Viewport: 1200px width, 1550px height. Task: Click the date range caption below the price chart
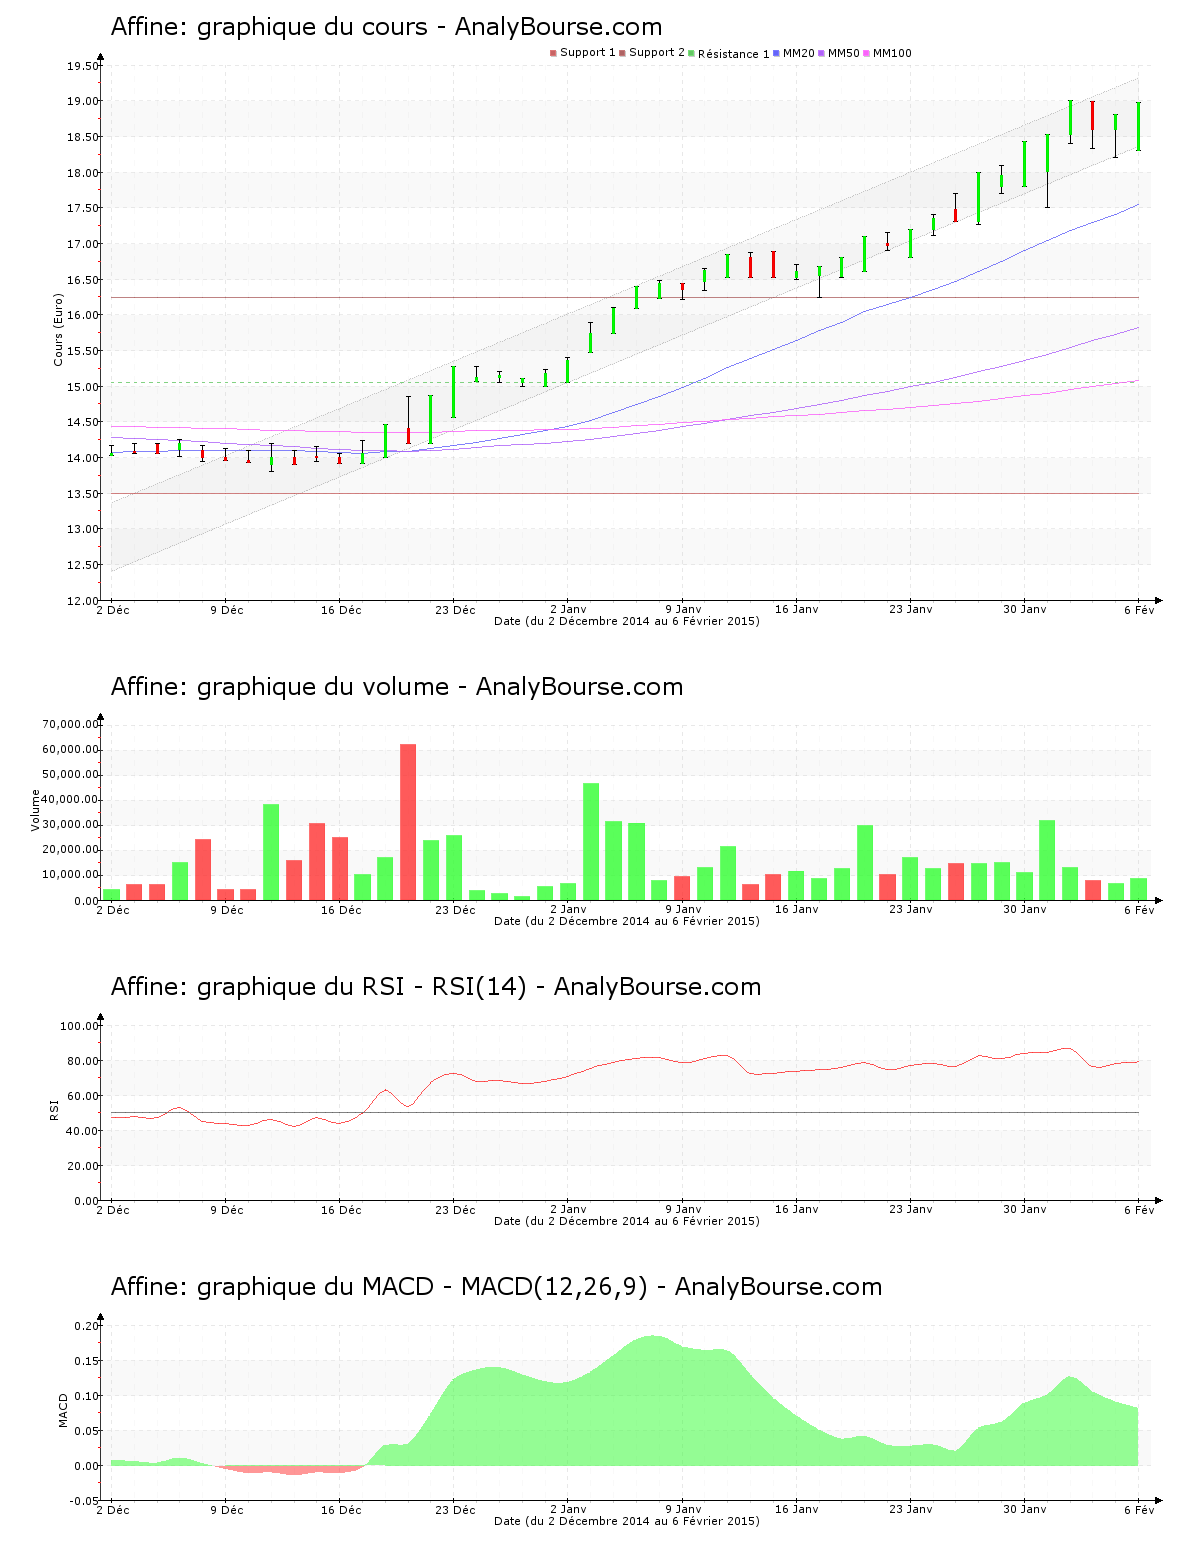click(x=627, y=621)
